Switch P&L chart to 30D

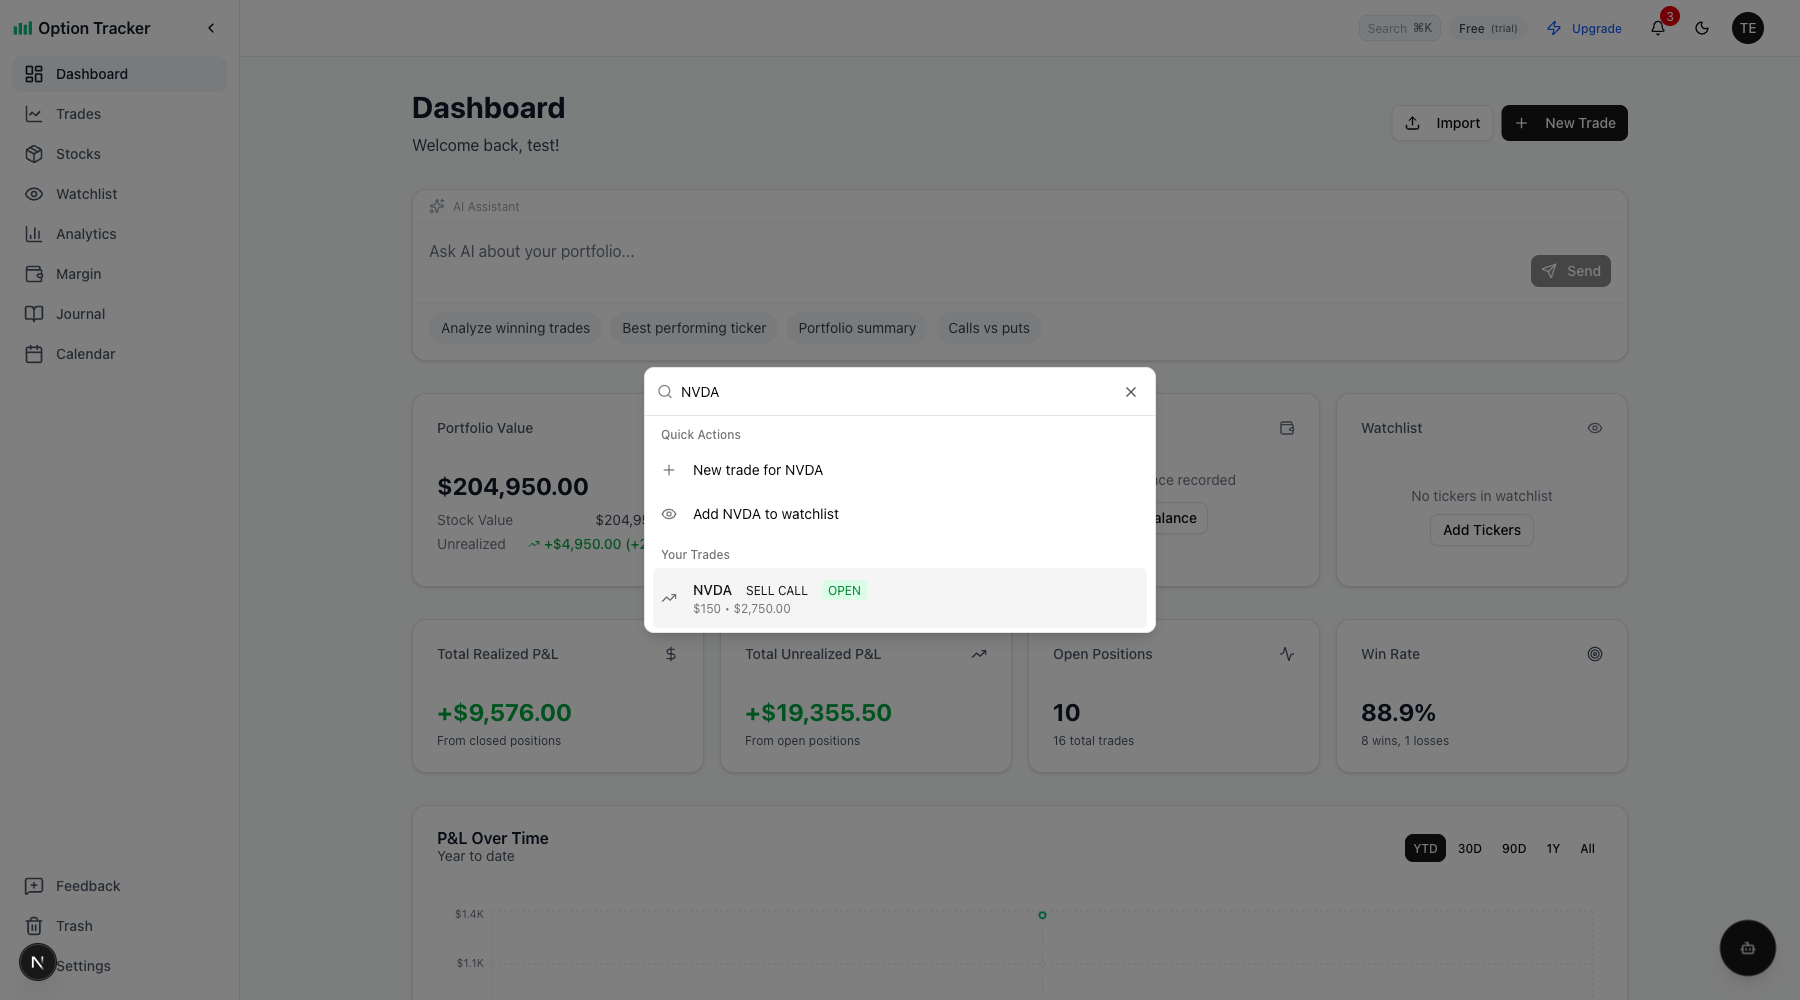tap(1469, 848)
